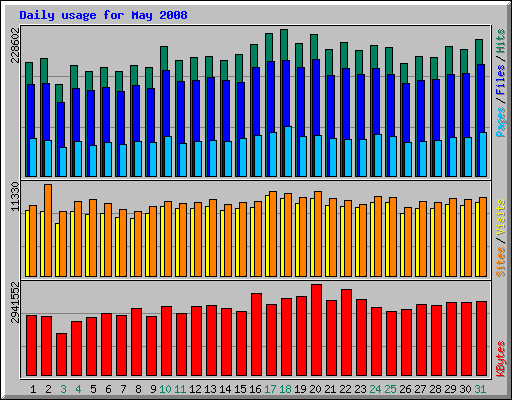Click the 'Visits' legend label
The image size is (512, 400).
click(x=501, y=217)
